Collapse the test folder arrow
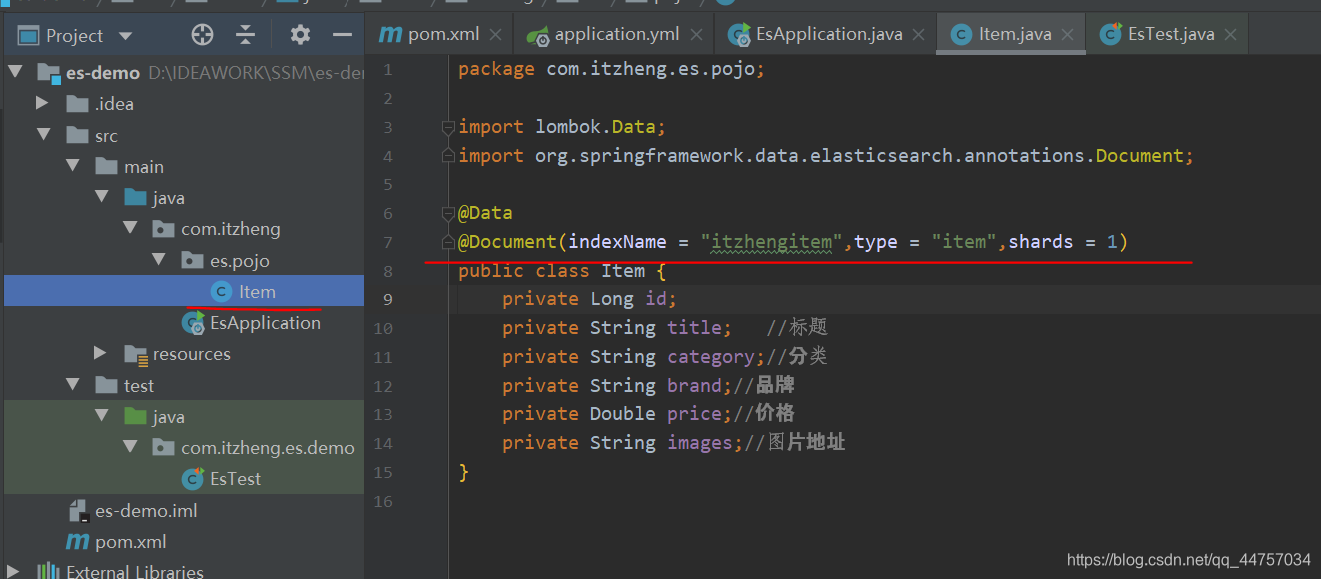 click(72, 385)
